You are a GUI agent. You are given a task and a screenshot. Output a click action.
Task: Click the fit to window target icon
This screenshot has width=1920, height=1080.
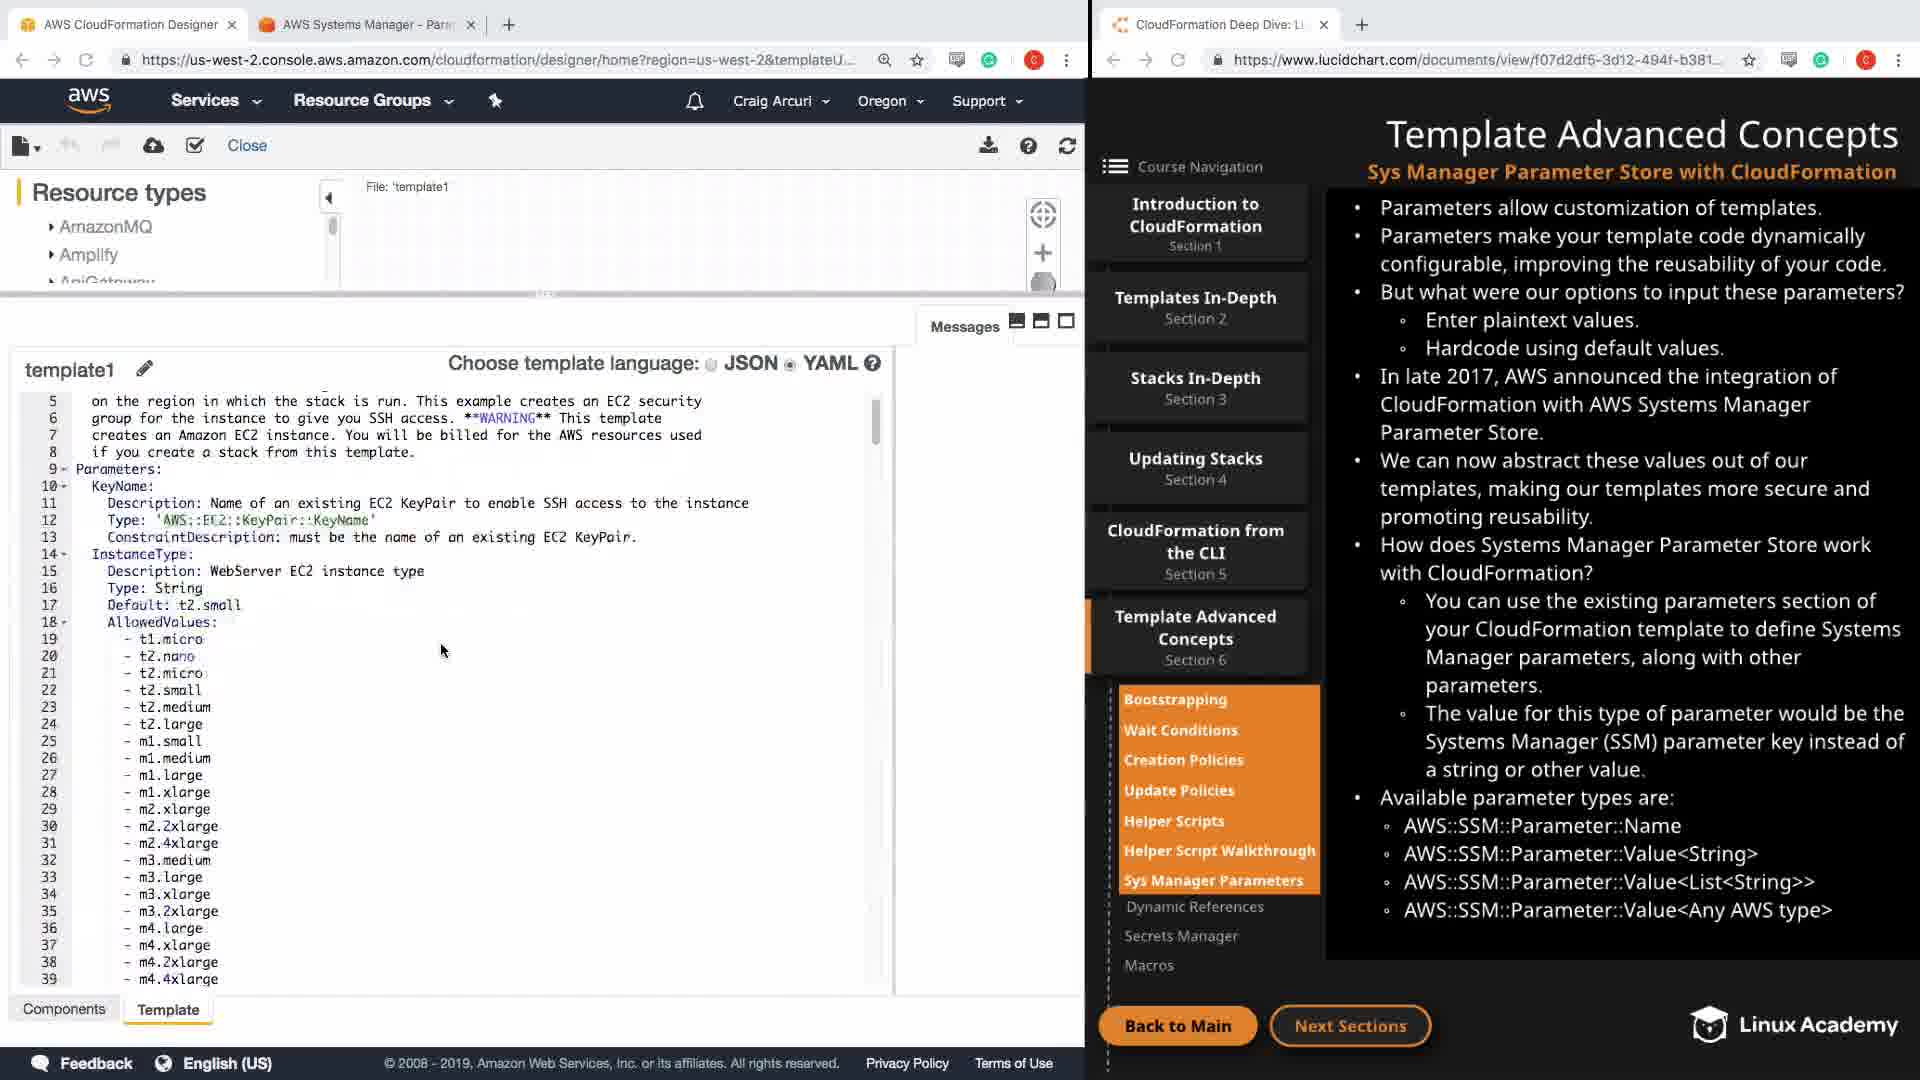(x=1043, y=214)
